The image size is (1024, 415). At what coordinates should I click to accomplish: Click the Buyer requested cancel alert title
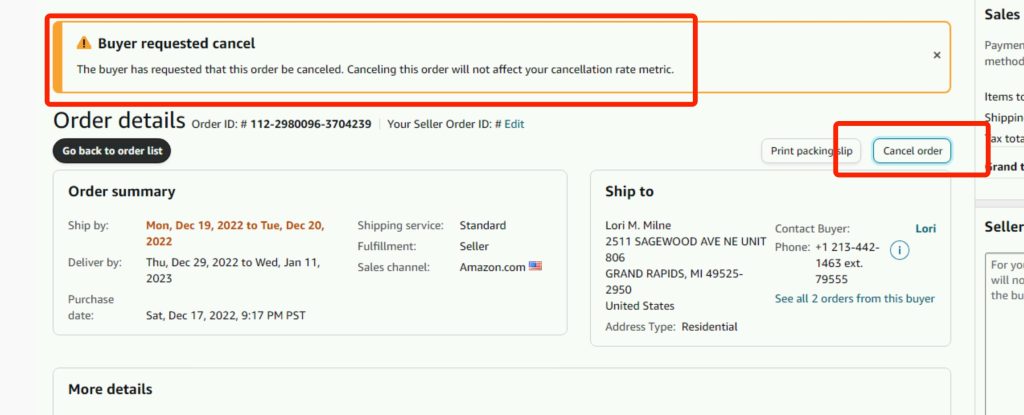(176, 44)
